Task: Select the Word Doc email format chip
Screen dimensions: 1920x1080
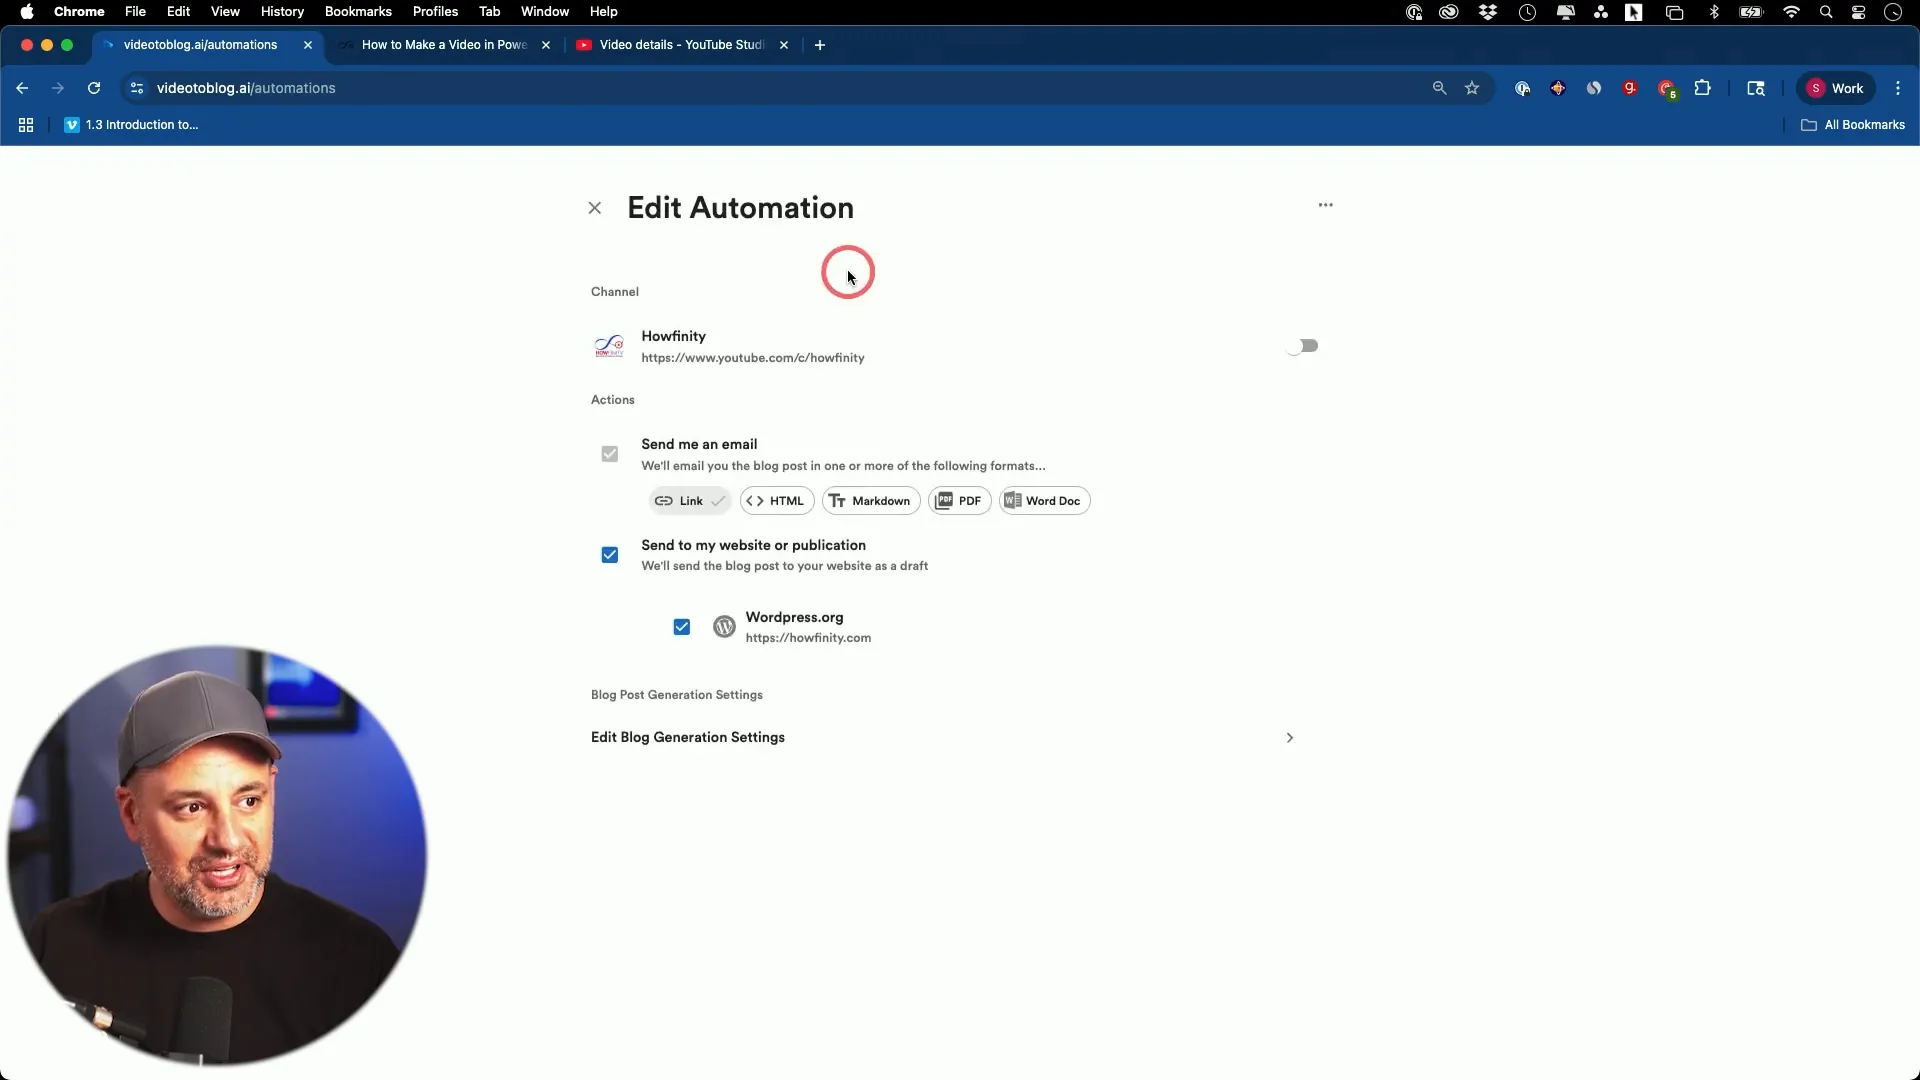Action: (x=1045, y=501)
